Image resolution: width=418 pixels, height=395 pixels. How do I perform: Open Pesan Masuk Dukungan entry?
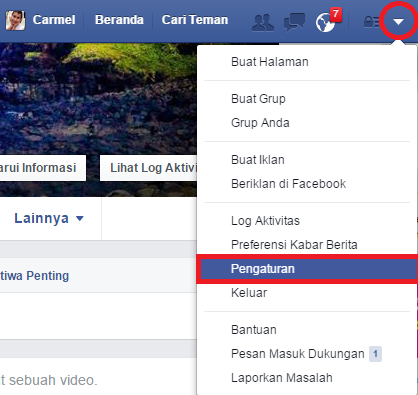click(298, 354)
